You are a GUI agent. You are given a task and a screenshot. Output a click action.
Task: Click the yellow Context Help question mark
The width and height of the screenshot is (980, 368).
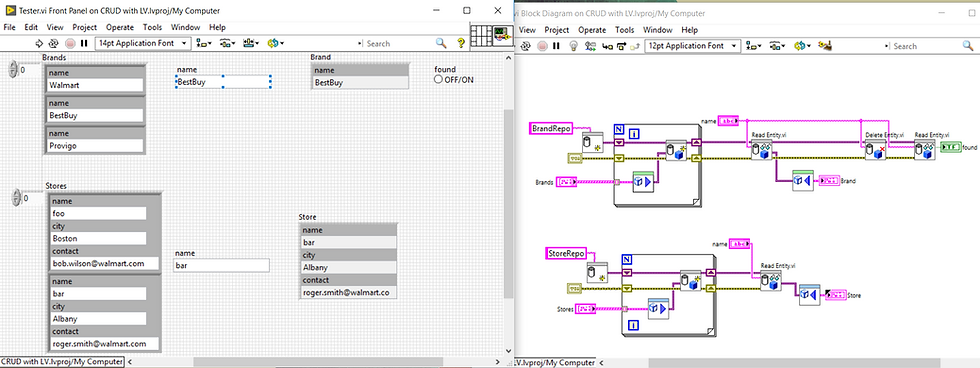point(461,42)
